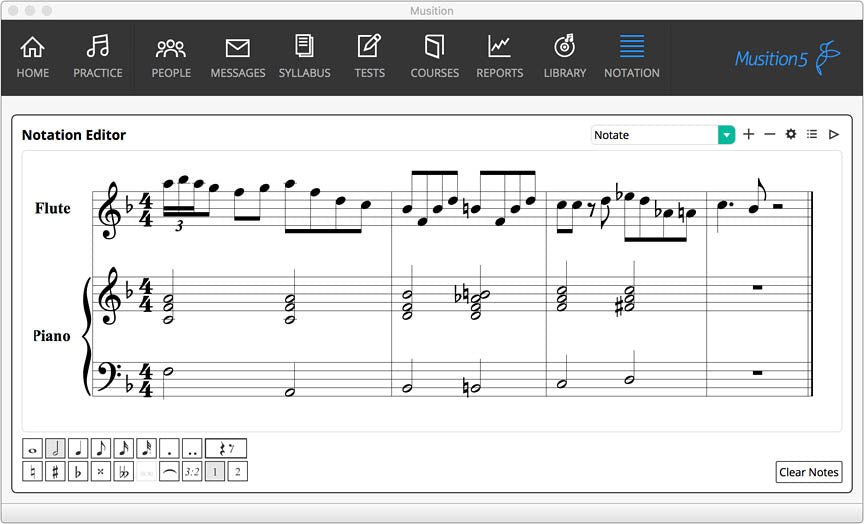Toggle the single dot modifier
The height and width of the screenshot is (524, 864).
point(169,449)
